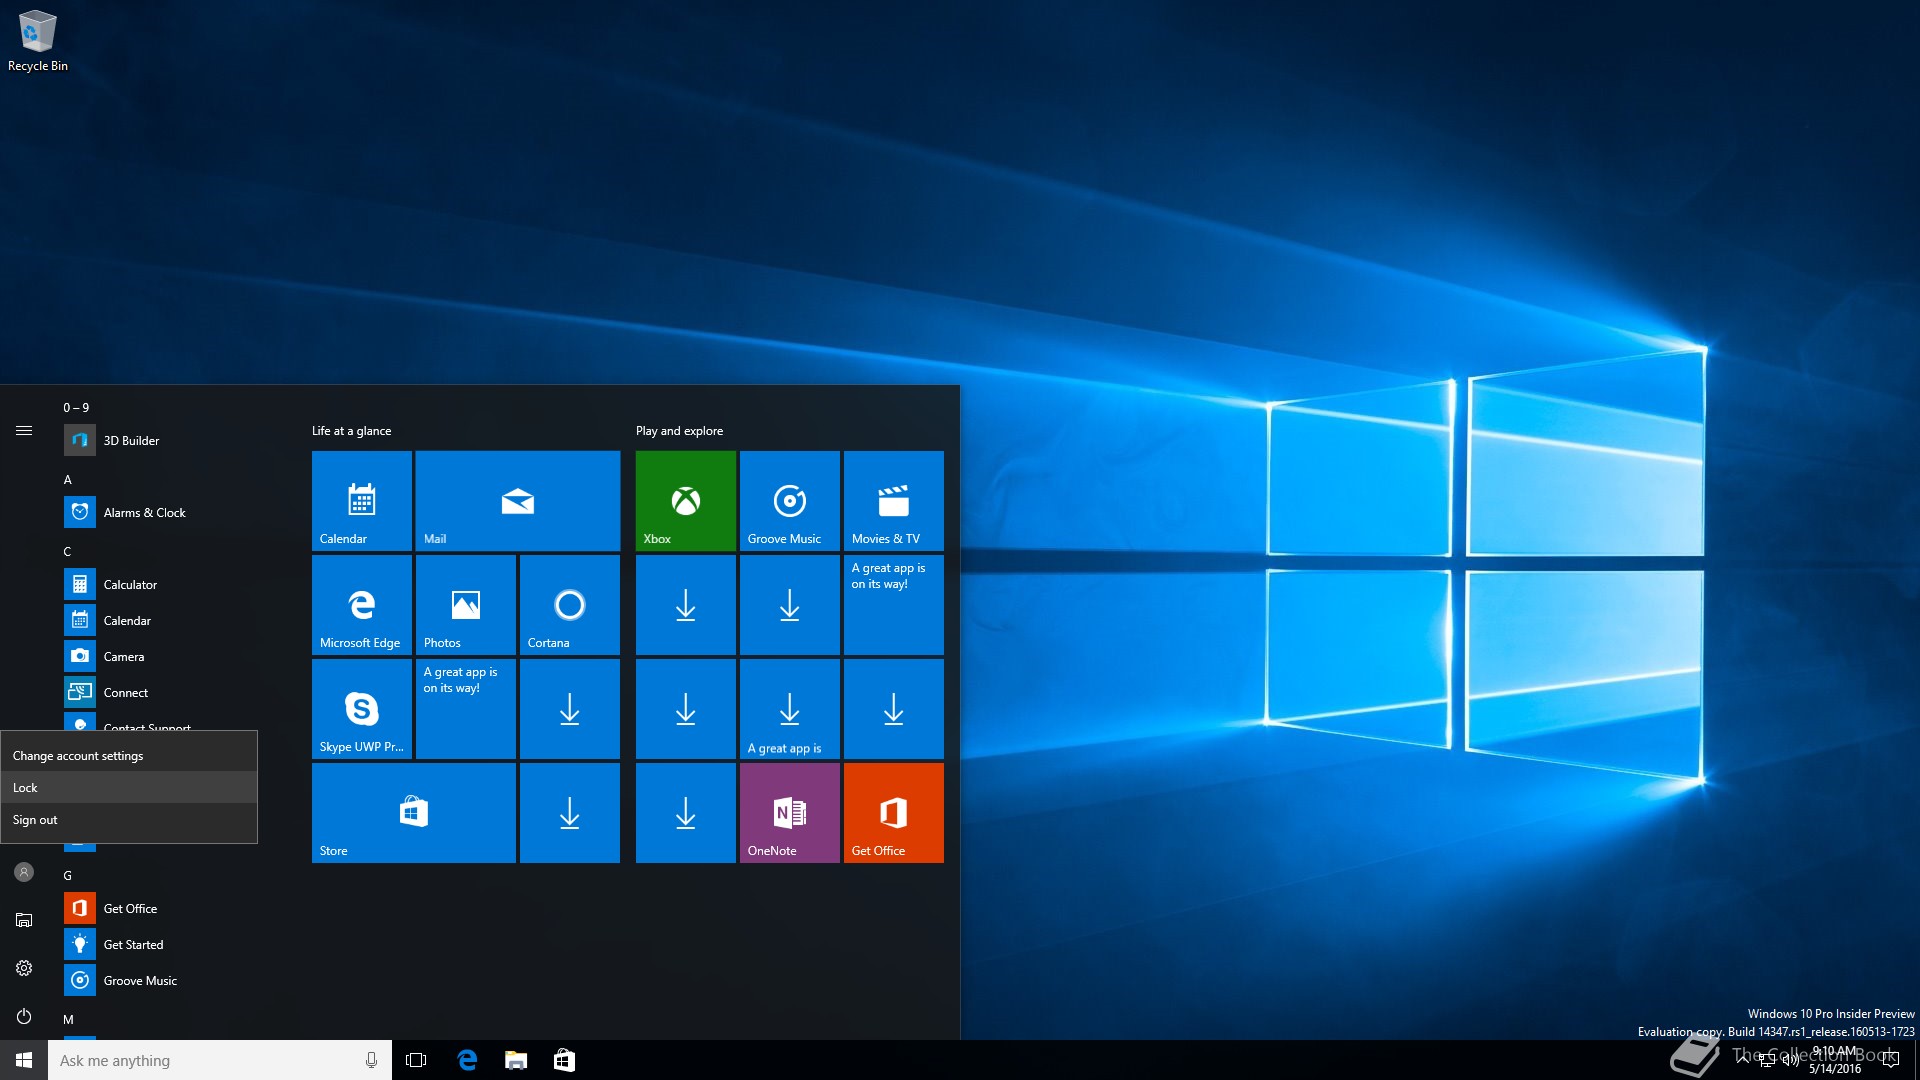Open the Mail tile
Screen dimensions: 1920x1080
point(517,500)
